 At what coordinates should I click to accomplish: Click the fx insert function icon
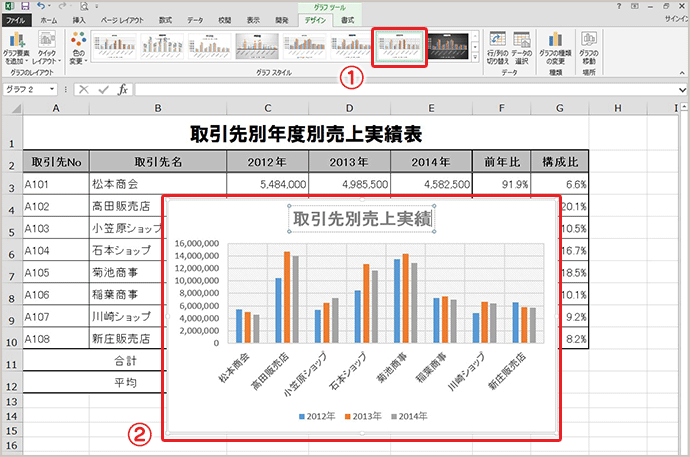[x=123, y=89]
